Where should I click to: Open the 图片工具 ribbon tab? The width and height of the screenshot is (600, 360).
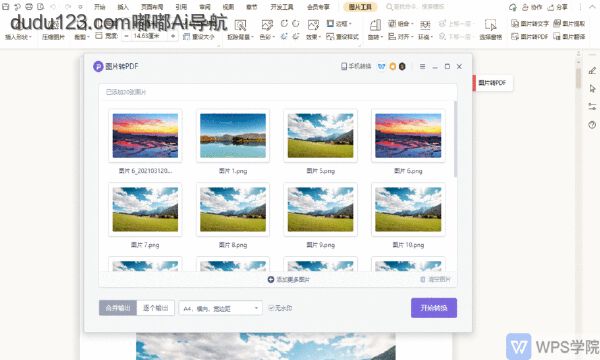point(360,7)
